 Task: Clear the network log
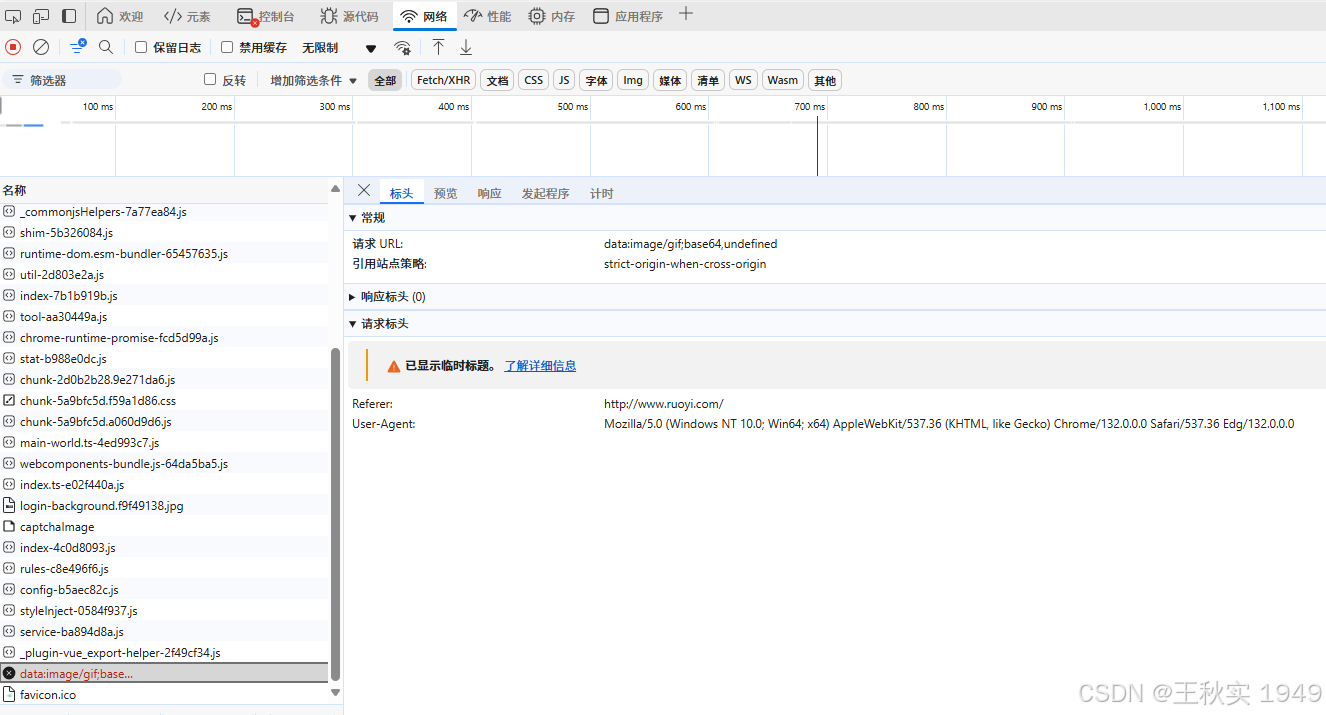[x=41, y=47]
